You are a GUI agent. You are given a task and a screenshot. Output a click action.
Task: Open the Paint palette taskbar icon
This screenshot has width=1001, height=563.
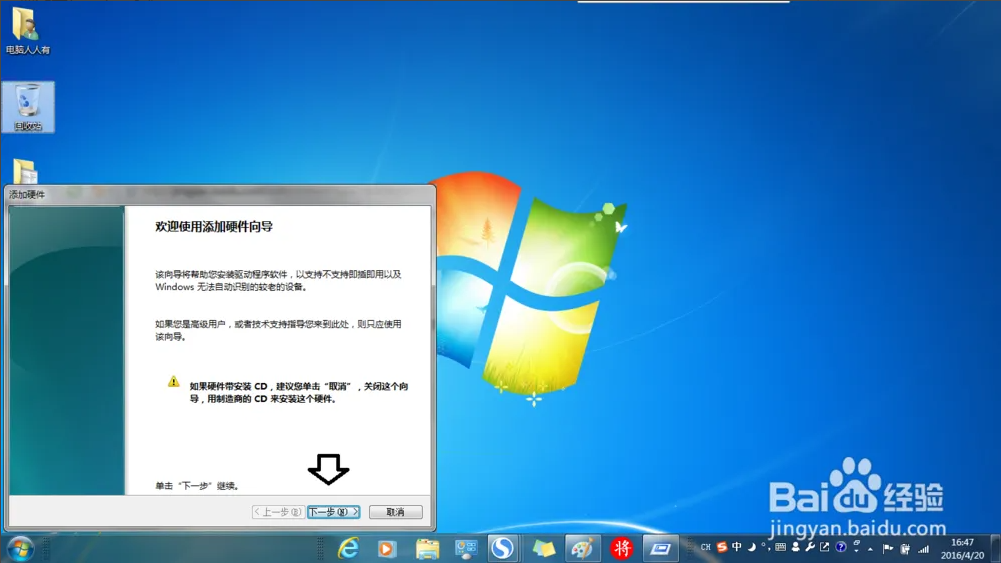pos(582,548)
